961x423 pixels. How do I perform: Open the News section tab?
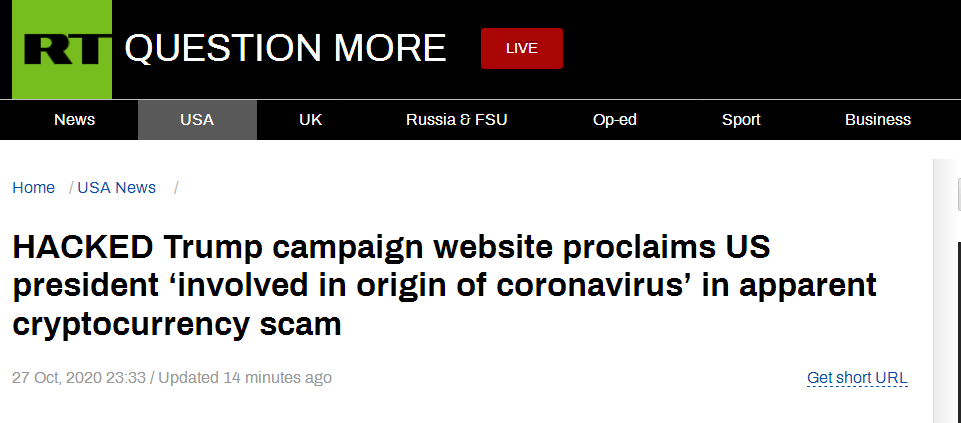75,120
